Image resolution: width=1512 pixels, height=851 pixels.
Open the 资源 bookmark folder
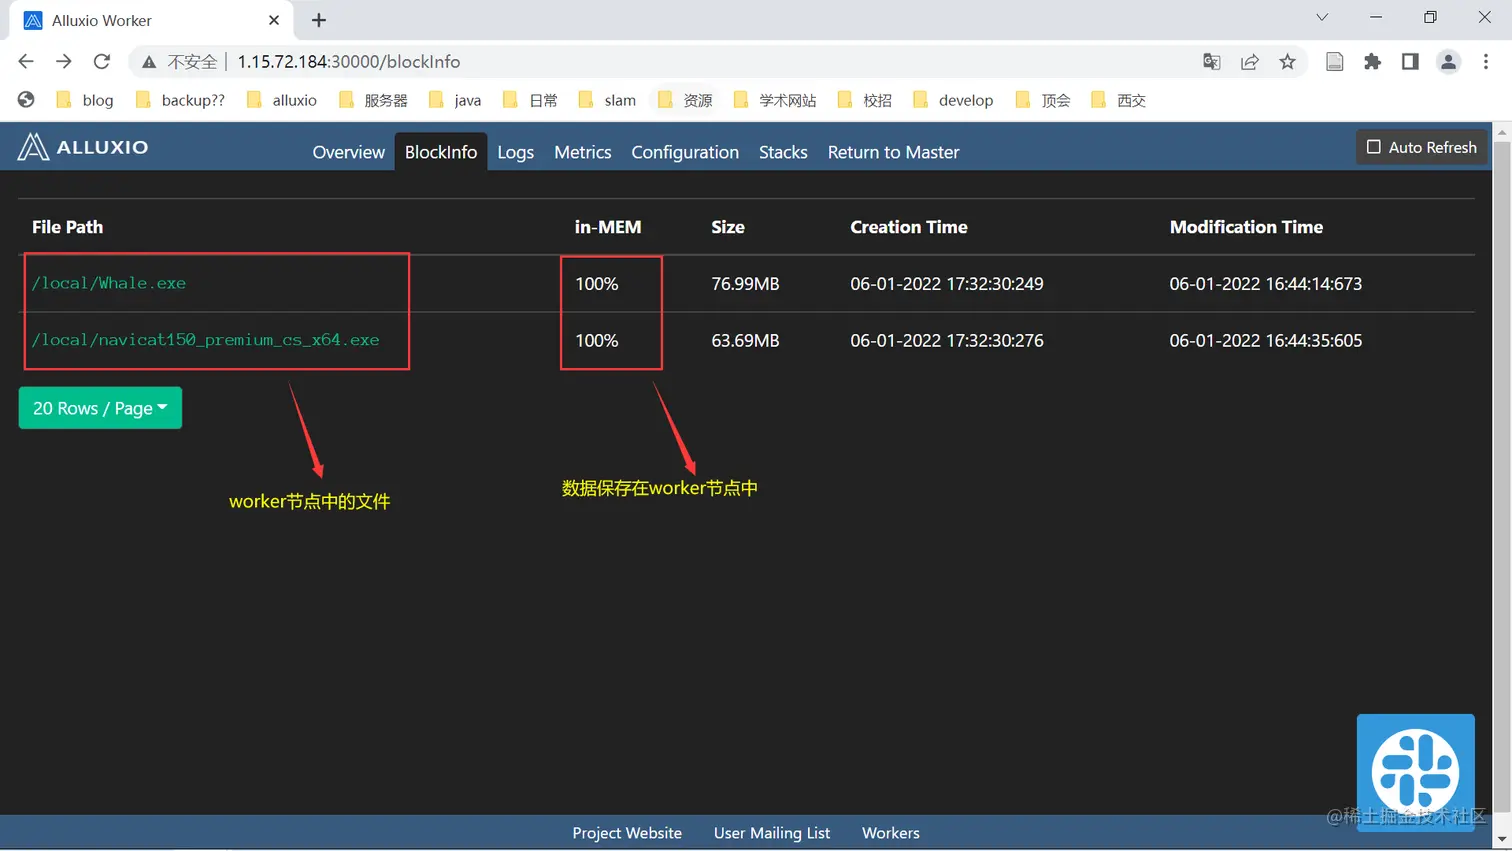click(x=685, y=100)
